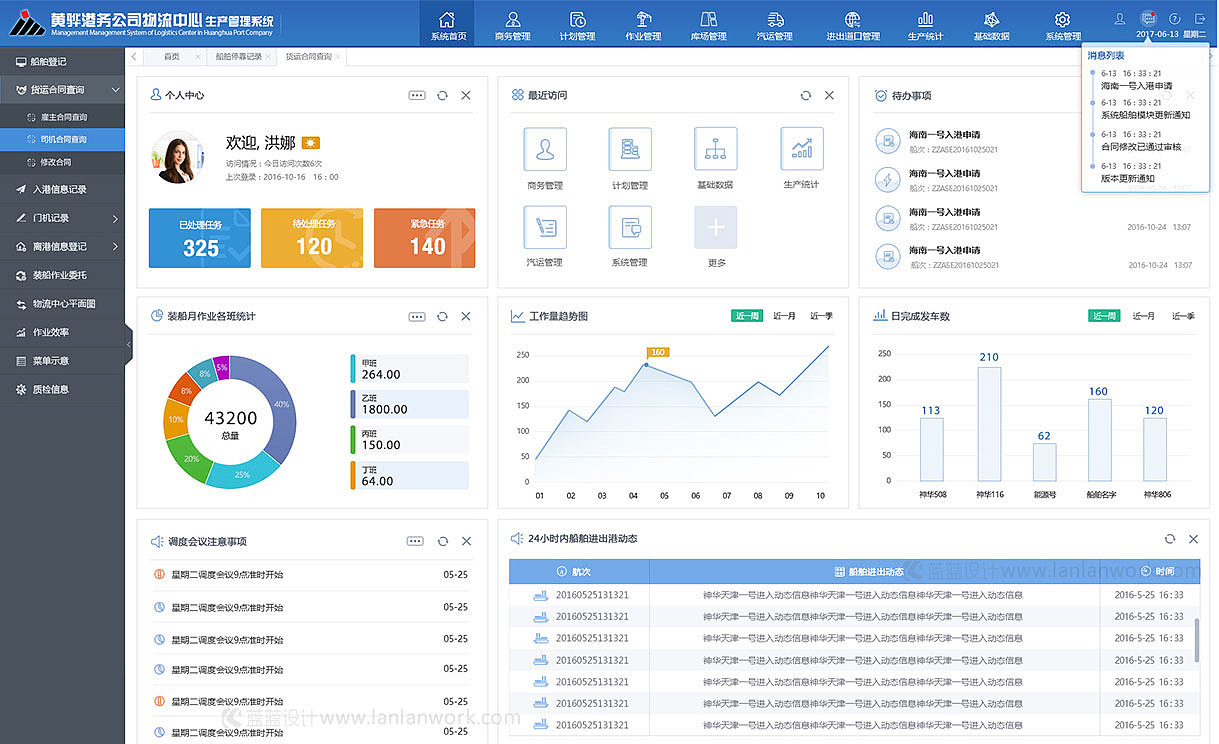Screen dimensions: 1219x744
Task: Collapse the 货运合同查询 sidebar menu
Action: click(x=62, y=90)
